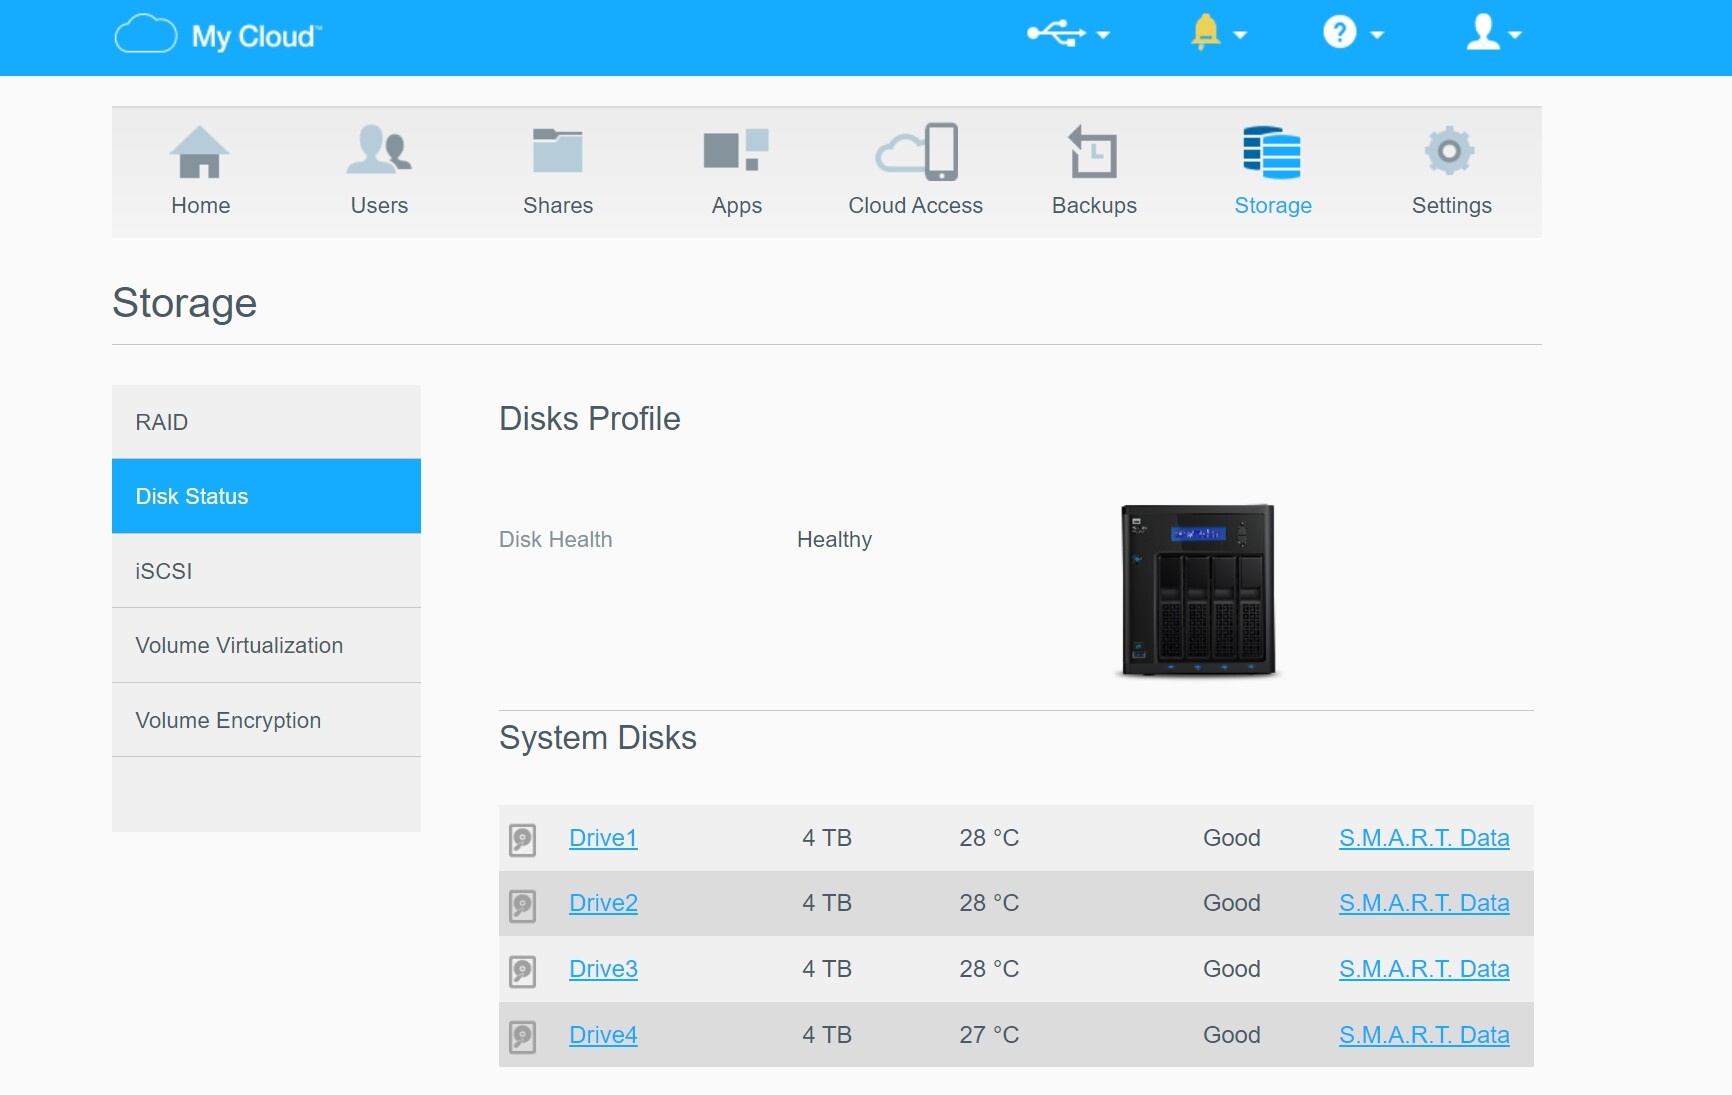Image resolution: width=1732 pixels, height=1095 pixels.
Task: View S.M.A.R.T. Data for Drive2
Action: pyautogui.click(x=1424, y=903)
